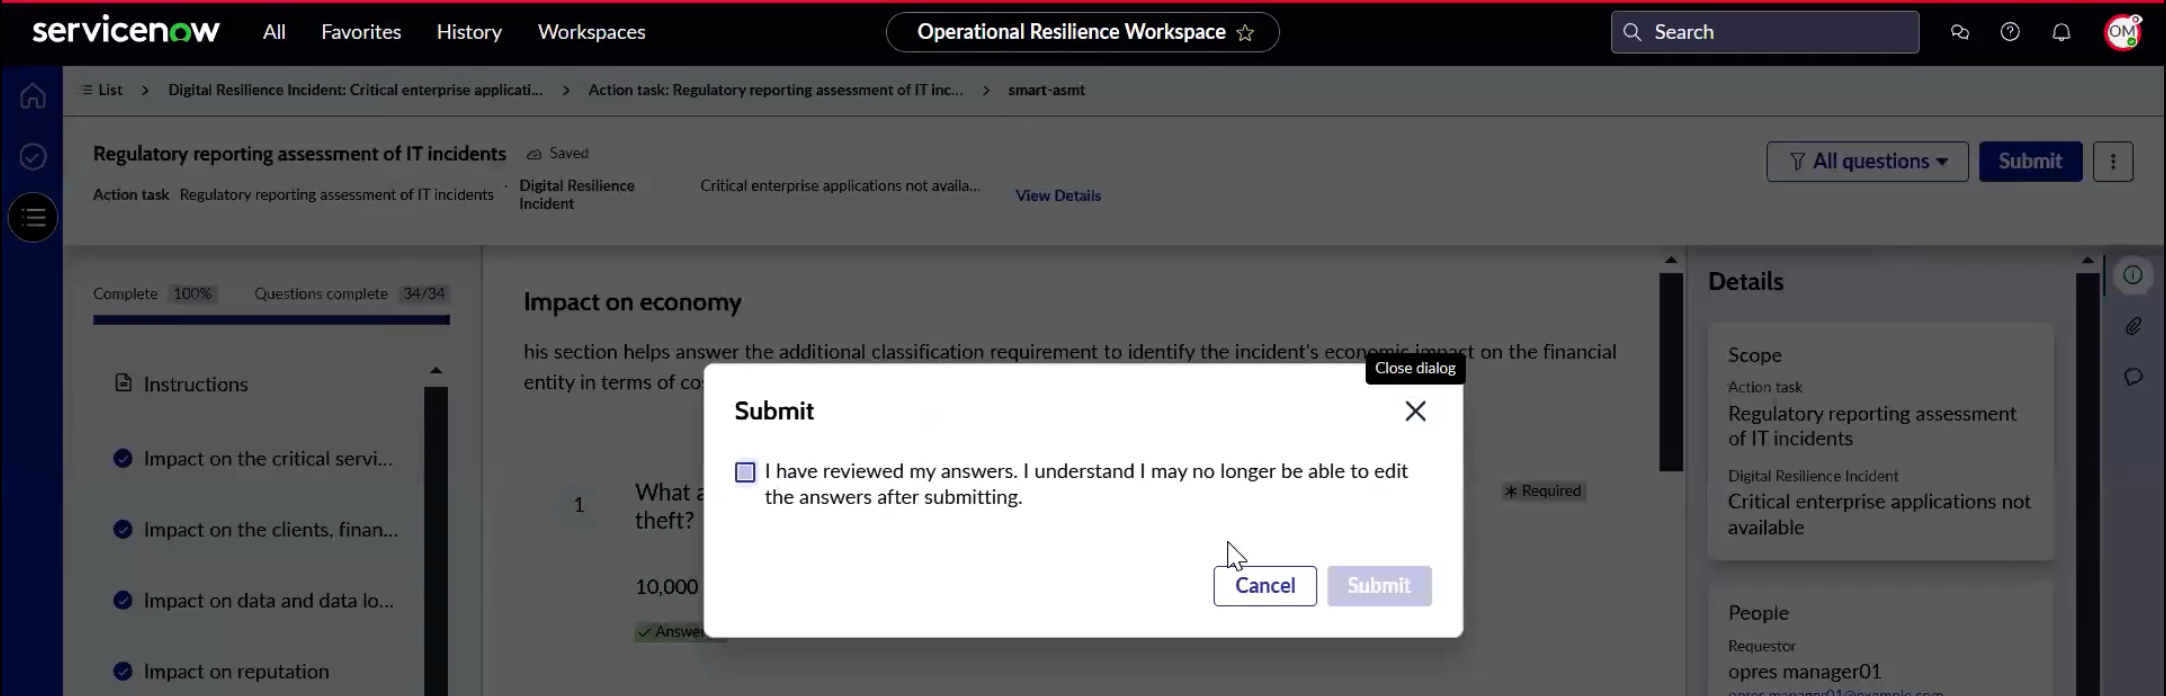The width and height of the screenshot is (2166, 696).
Task: Open the Favorites menu
Action: pos(361,32)
